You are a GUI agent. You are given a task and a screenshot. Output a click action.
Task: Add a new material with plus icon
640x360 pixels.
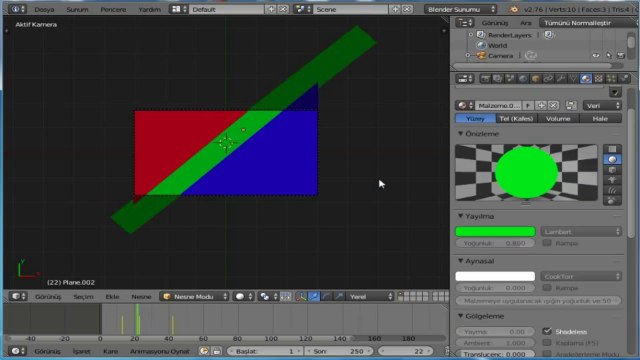pyautogui.click(x=541, y=106)
